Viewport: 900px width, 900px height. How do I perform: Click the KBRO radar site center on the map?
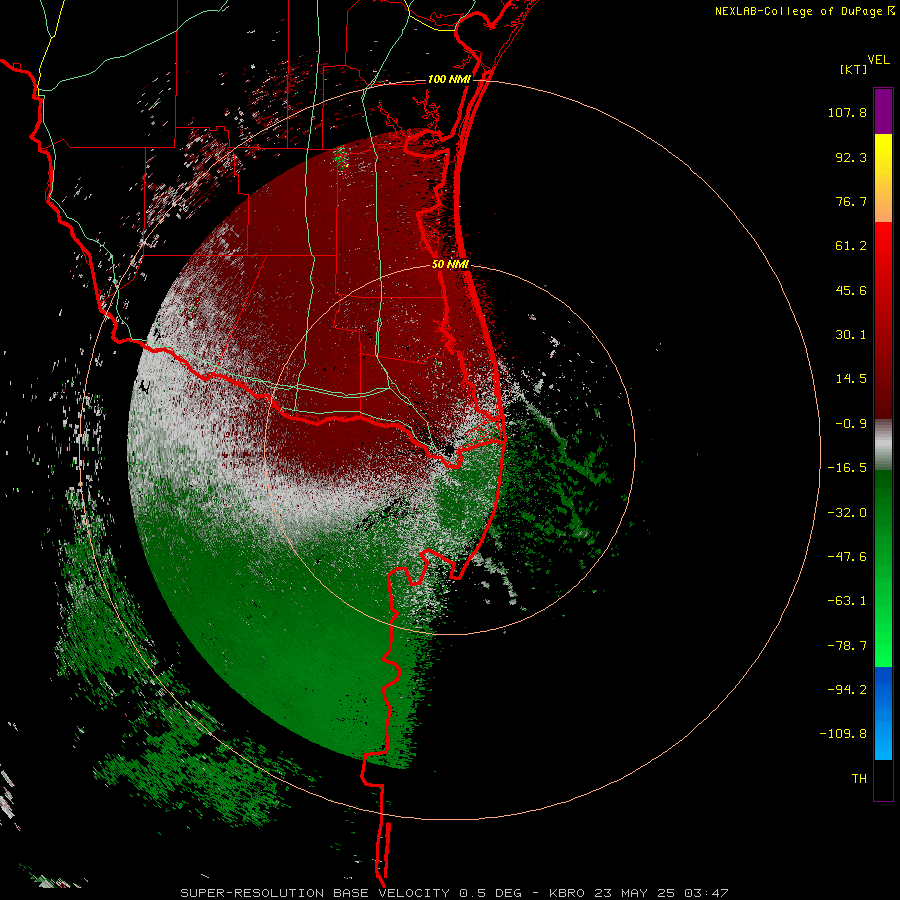[x=449, y=449]
